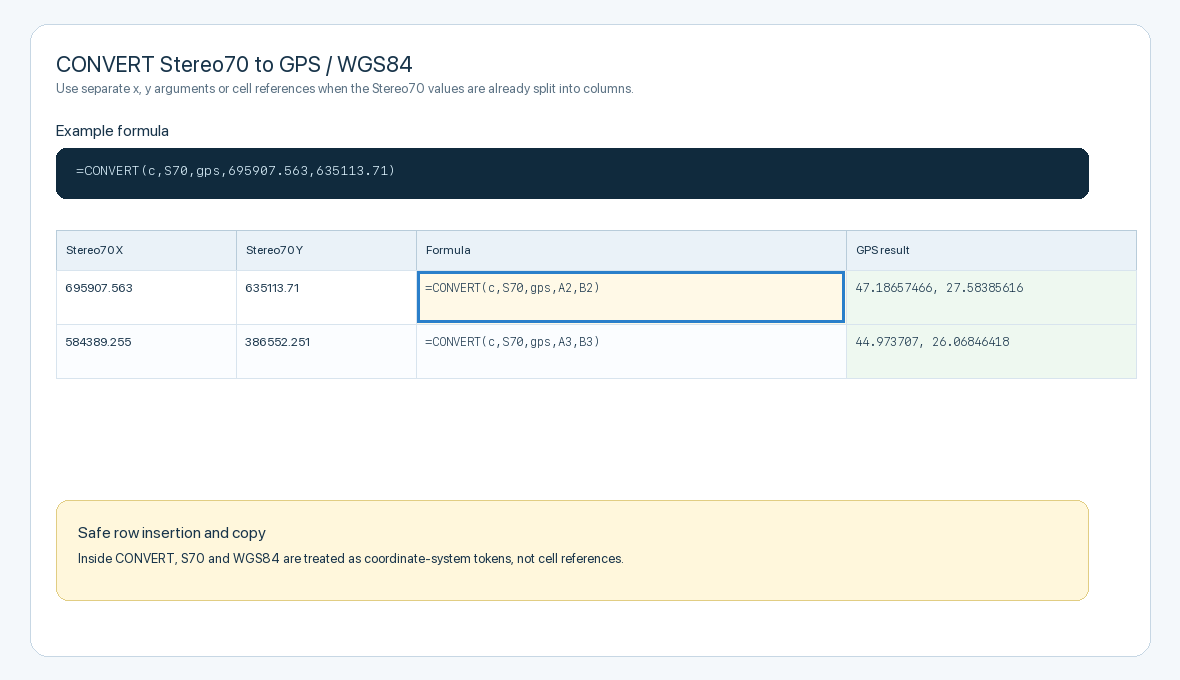This screenshot has height=680, width=1180.
Task: Select cell containing 695907.563
Action: (146, 298)
